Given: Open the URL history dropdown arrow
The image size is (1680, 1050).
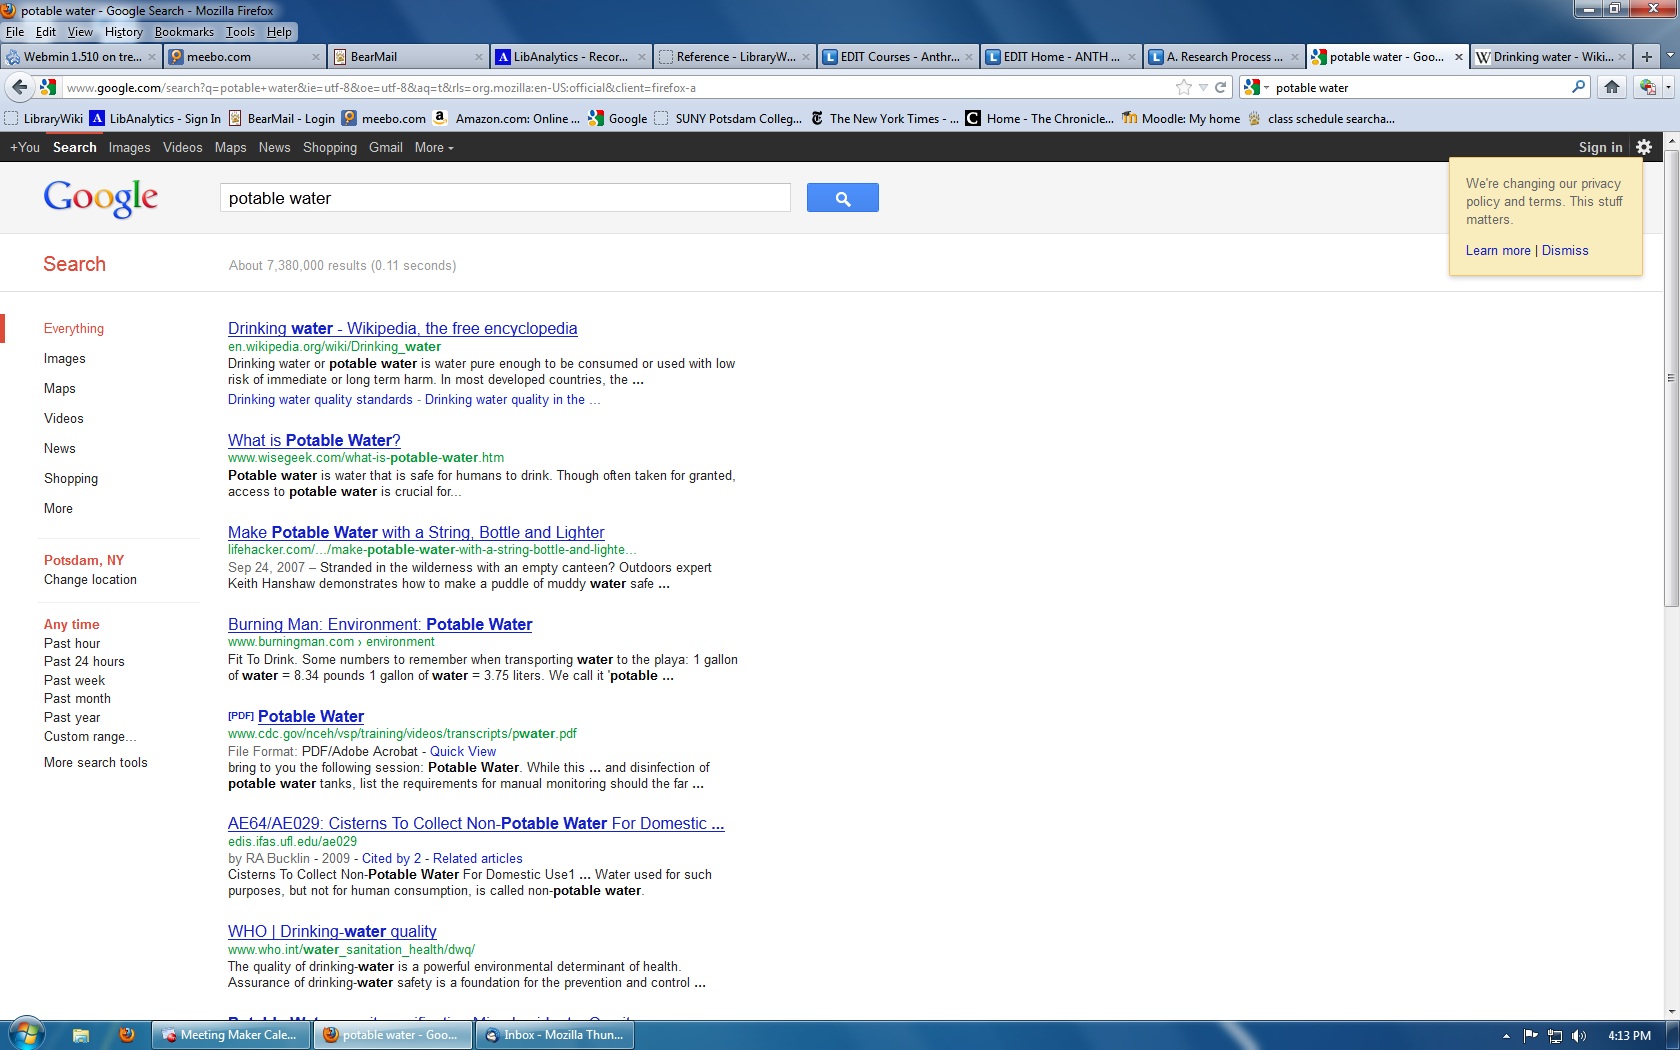Looking at the screenshot, I should click(1203, 87).
